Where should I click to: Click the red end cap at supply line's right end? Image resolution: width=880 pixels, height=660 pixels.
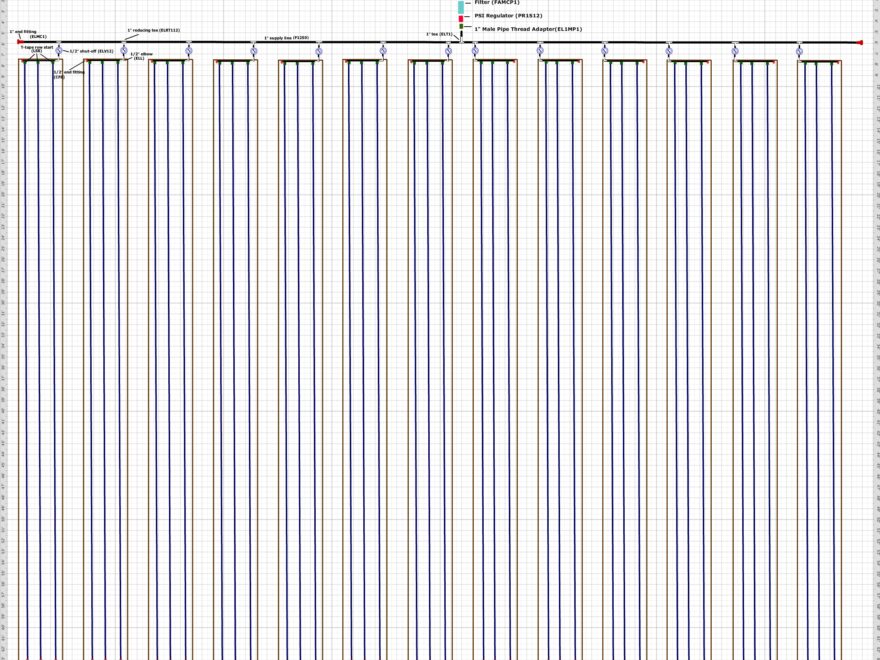click(860, 42)
